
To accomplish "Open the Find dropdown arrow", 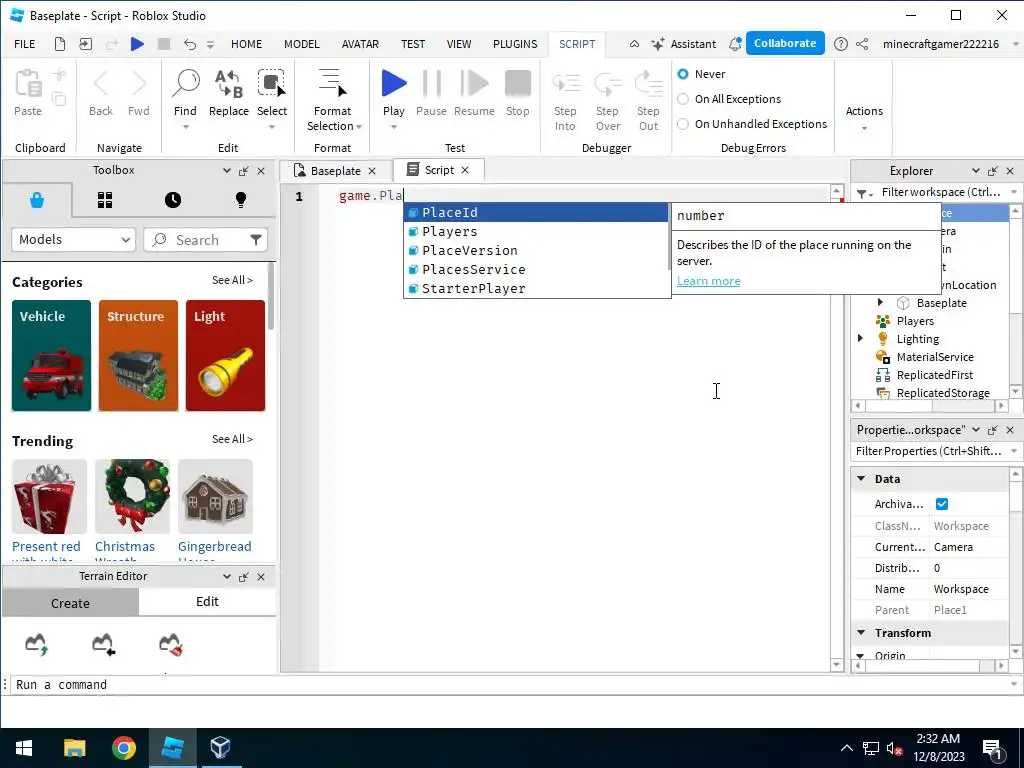I will pos(185,127).
